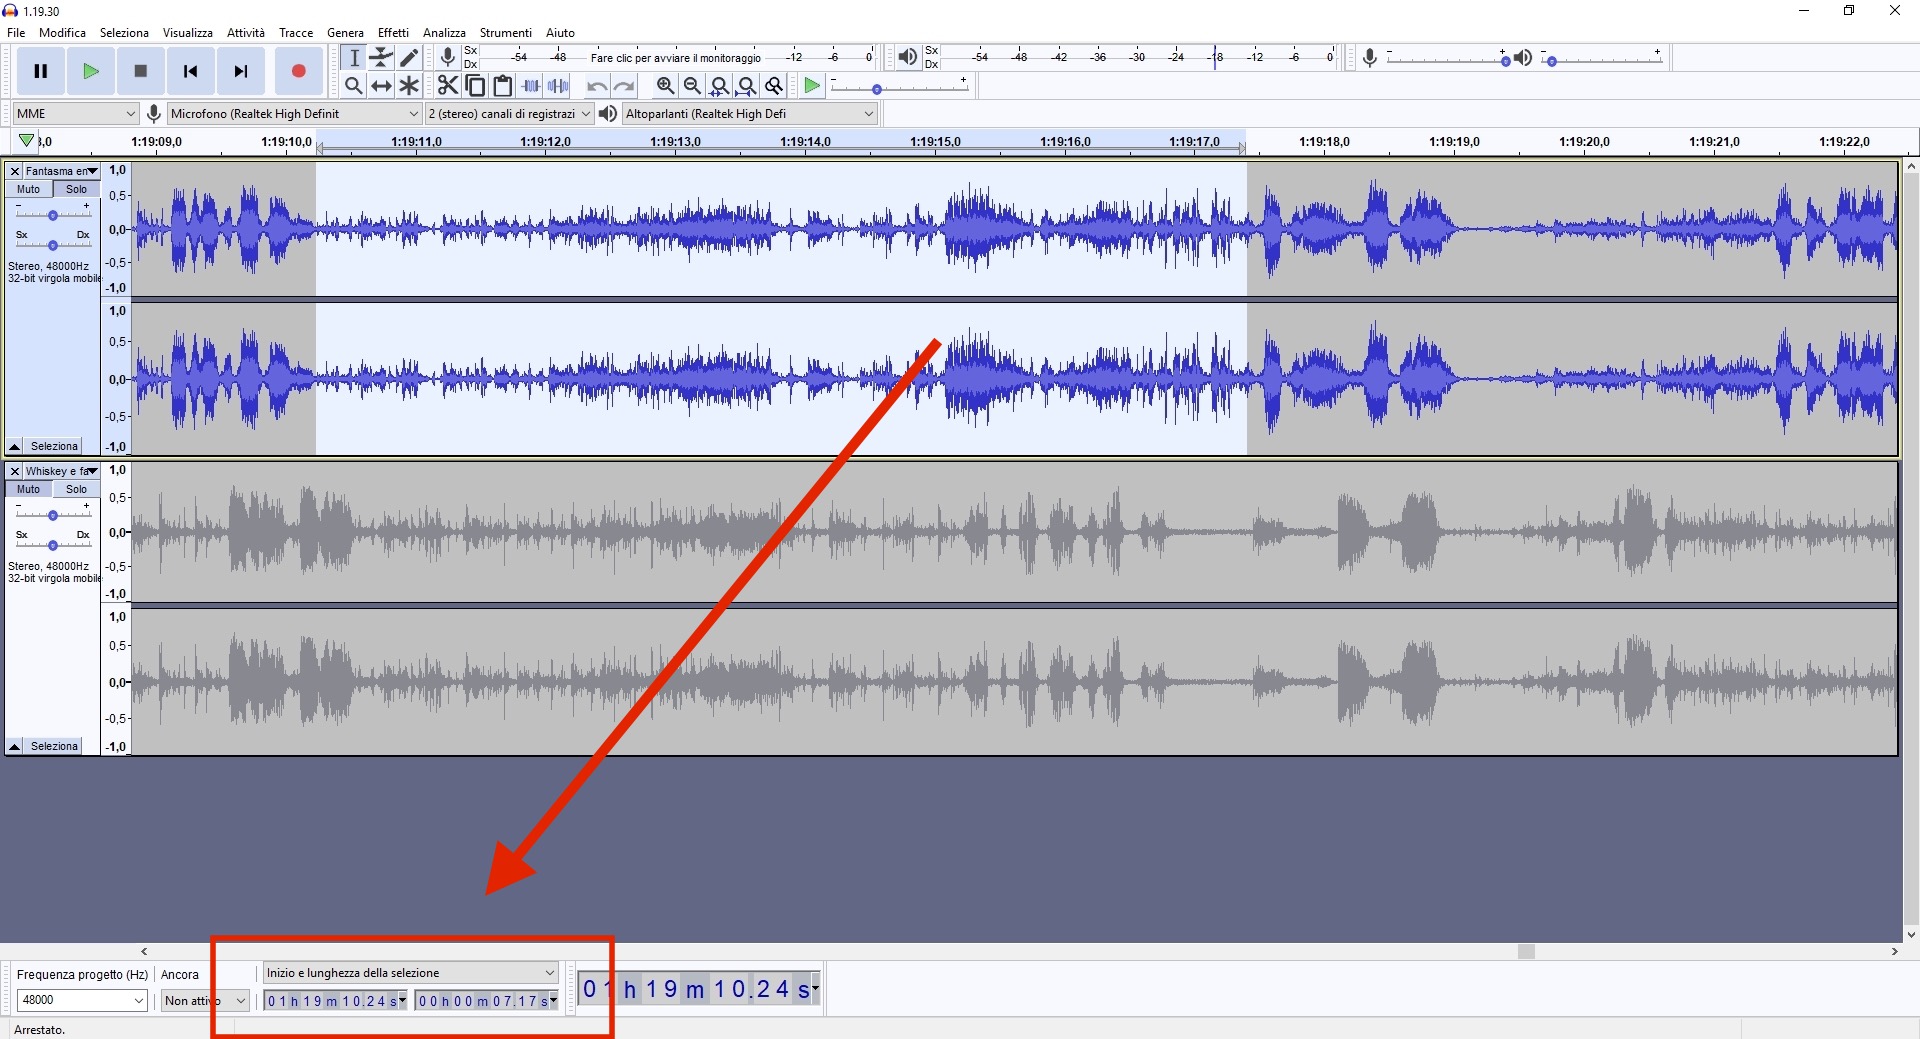Mute the Fantasma track
1920x1039 pixels.
coord(27,189)
